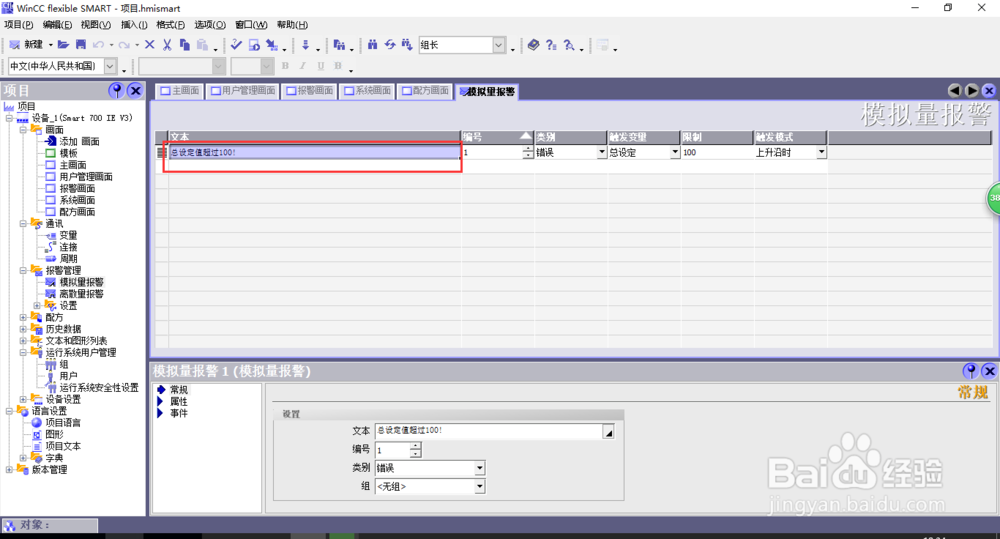Close the 项目 project panel
Viewport: 1000px width, 539px height.
pyautogui.click(x=135, y=91)
